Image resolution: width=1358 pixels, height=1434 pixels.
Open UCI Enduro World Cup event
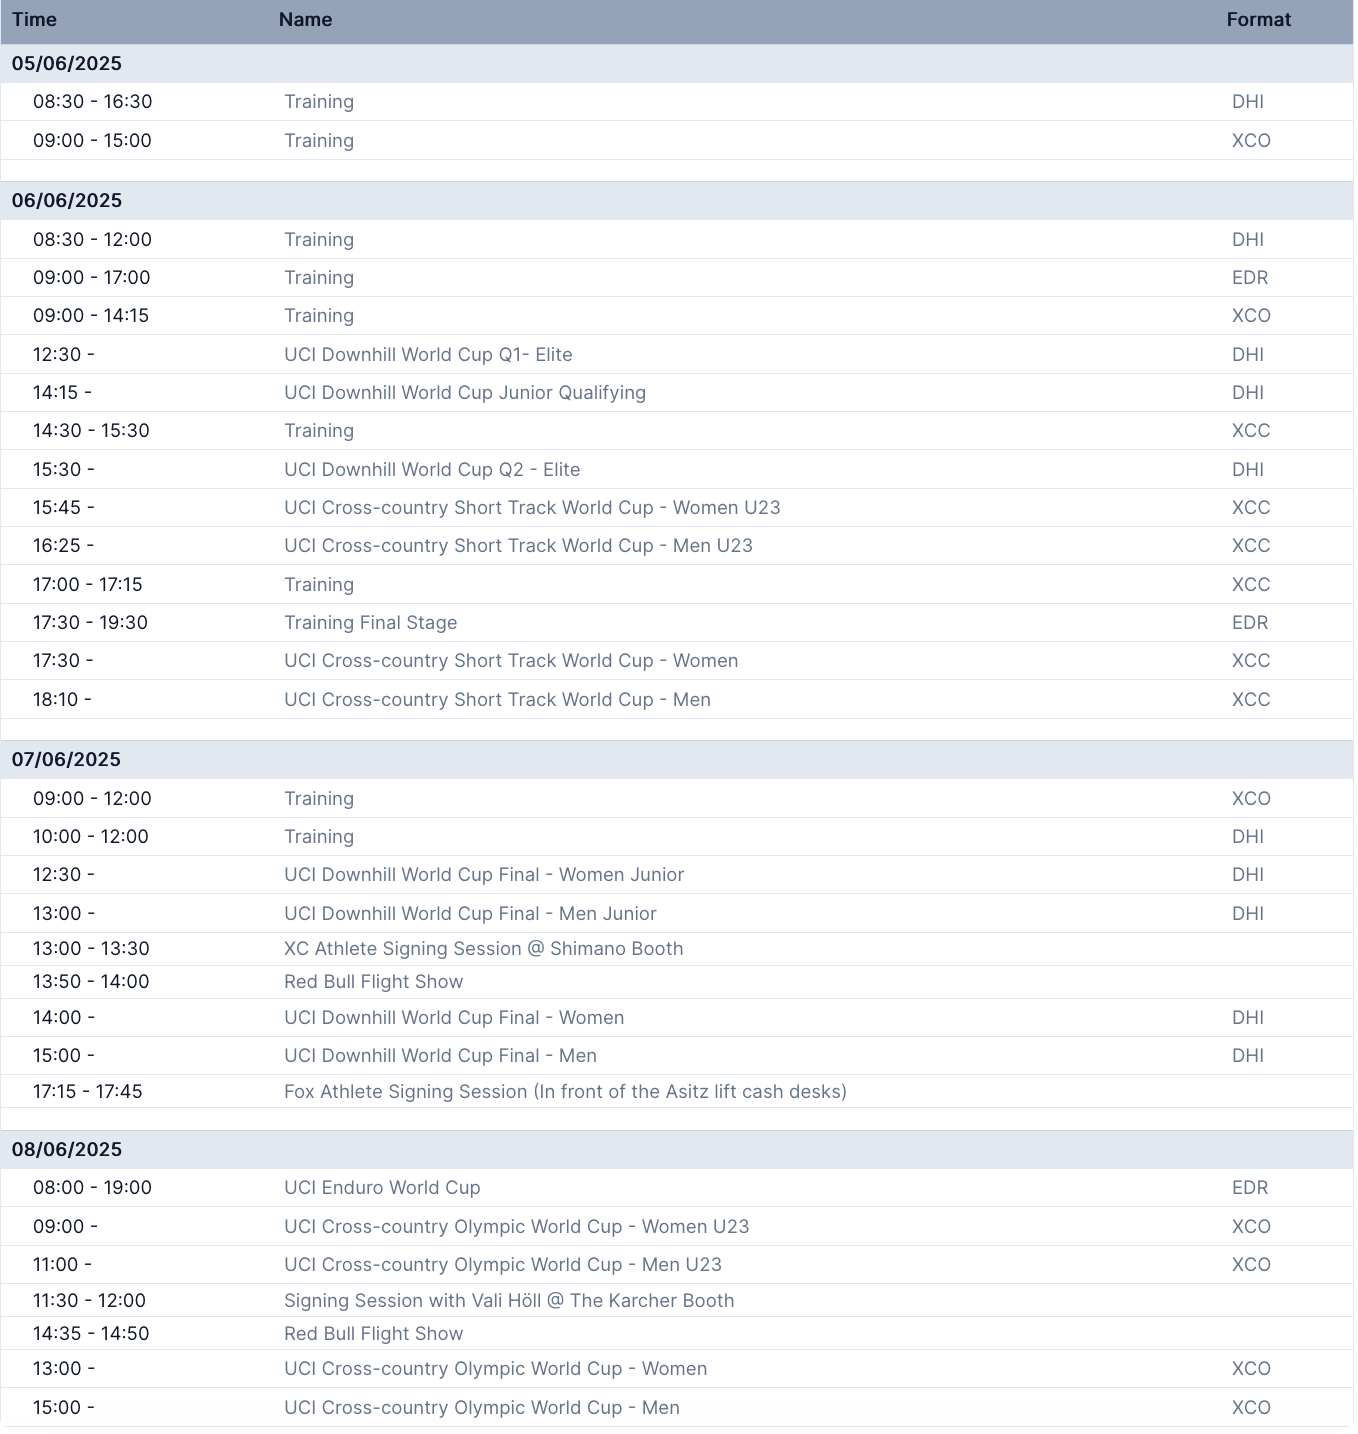point(382,1188)
